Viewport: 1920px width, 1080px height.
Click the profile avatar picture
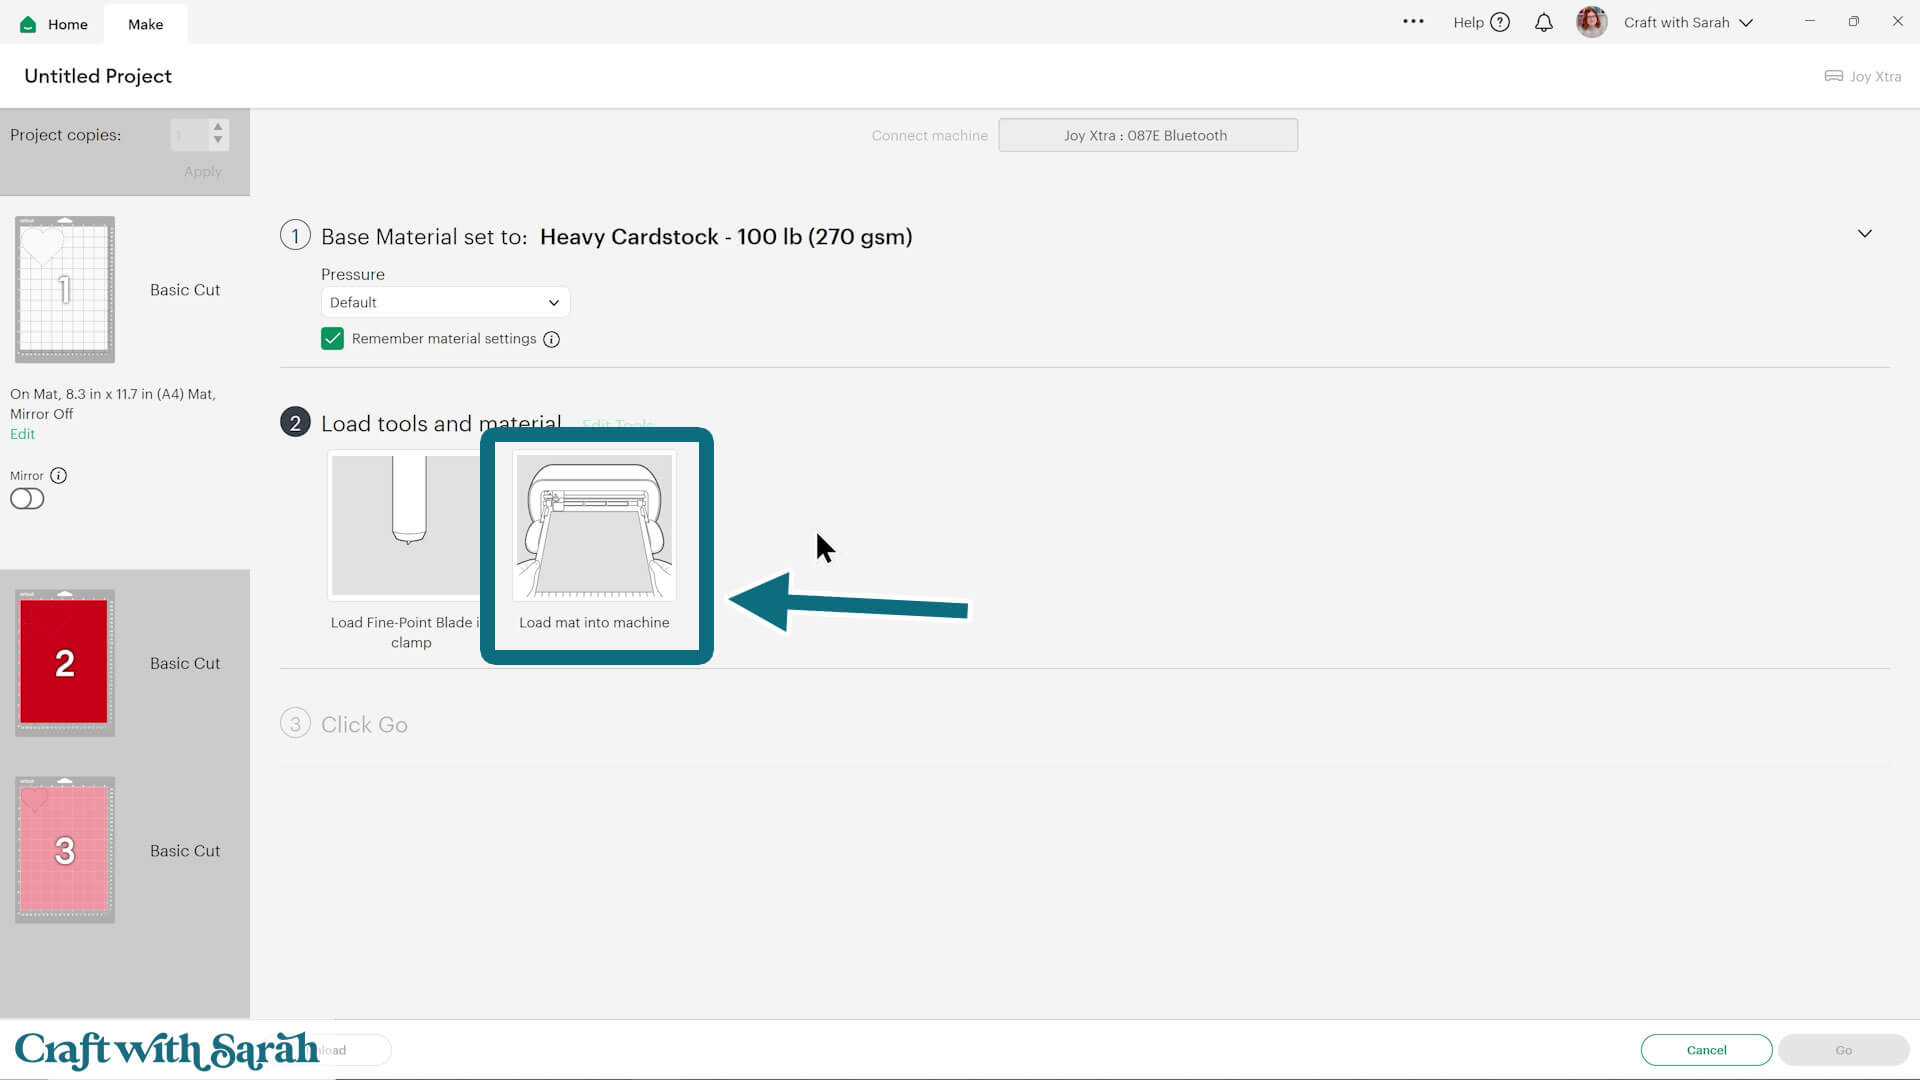pyautogui.click(x=1591, y=22)
